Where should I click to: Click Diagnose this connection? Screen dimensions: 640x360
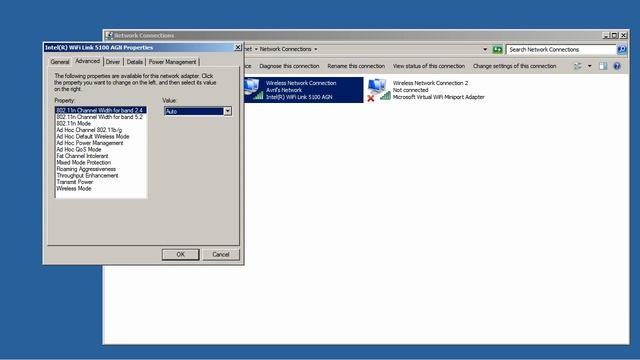pos(289,66)
